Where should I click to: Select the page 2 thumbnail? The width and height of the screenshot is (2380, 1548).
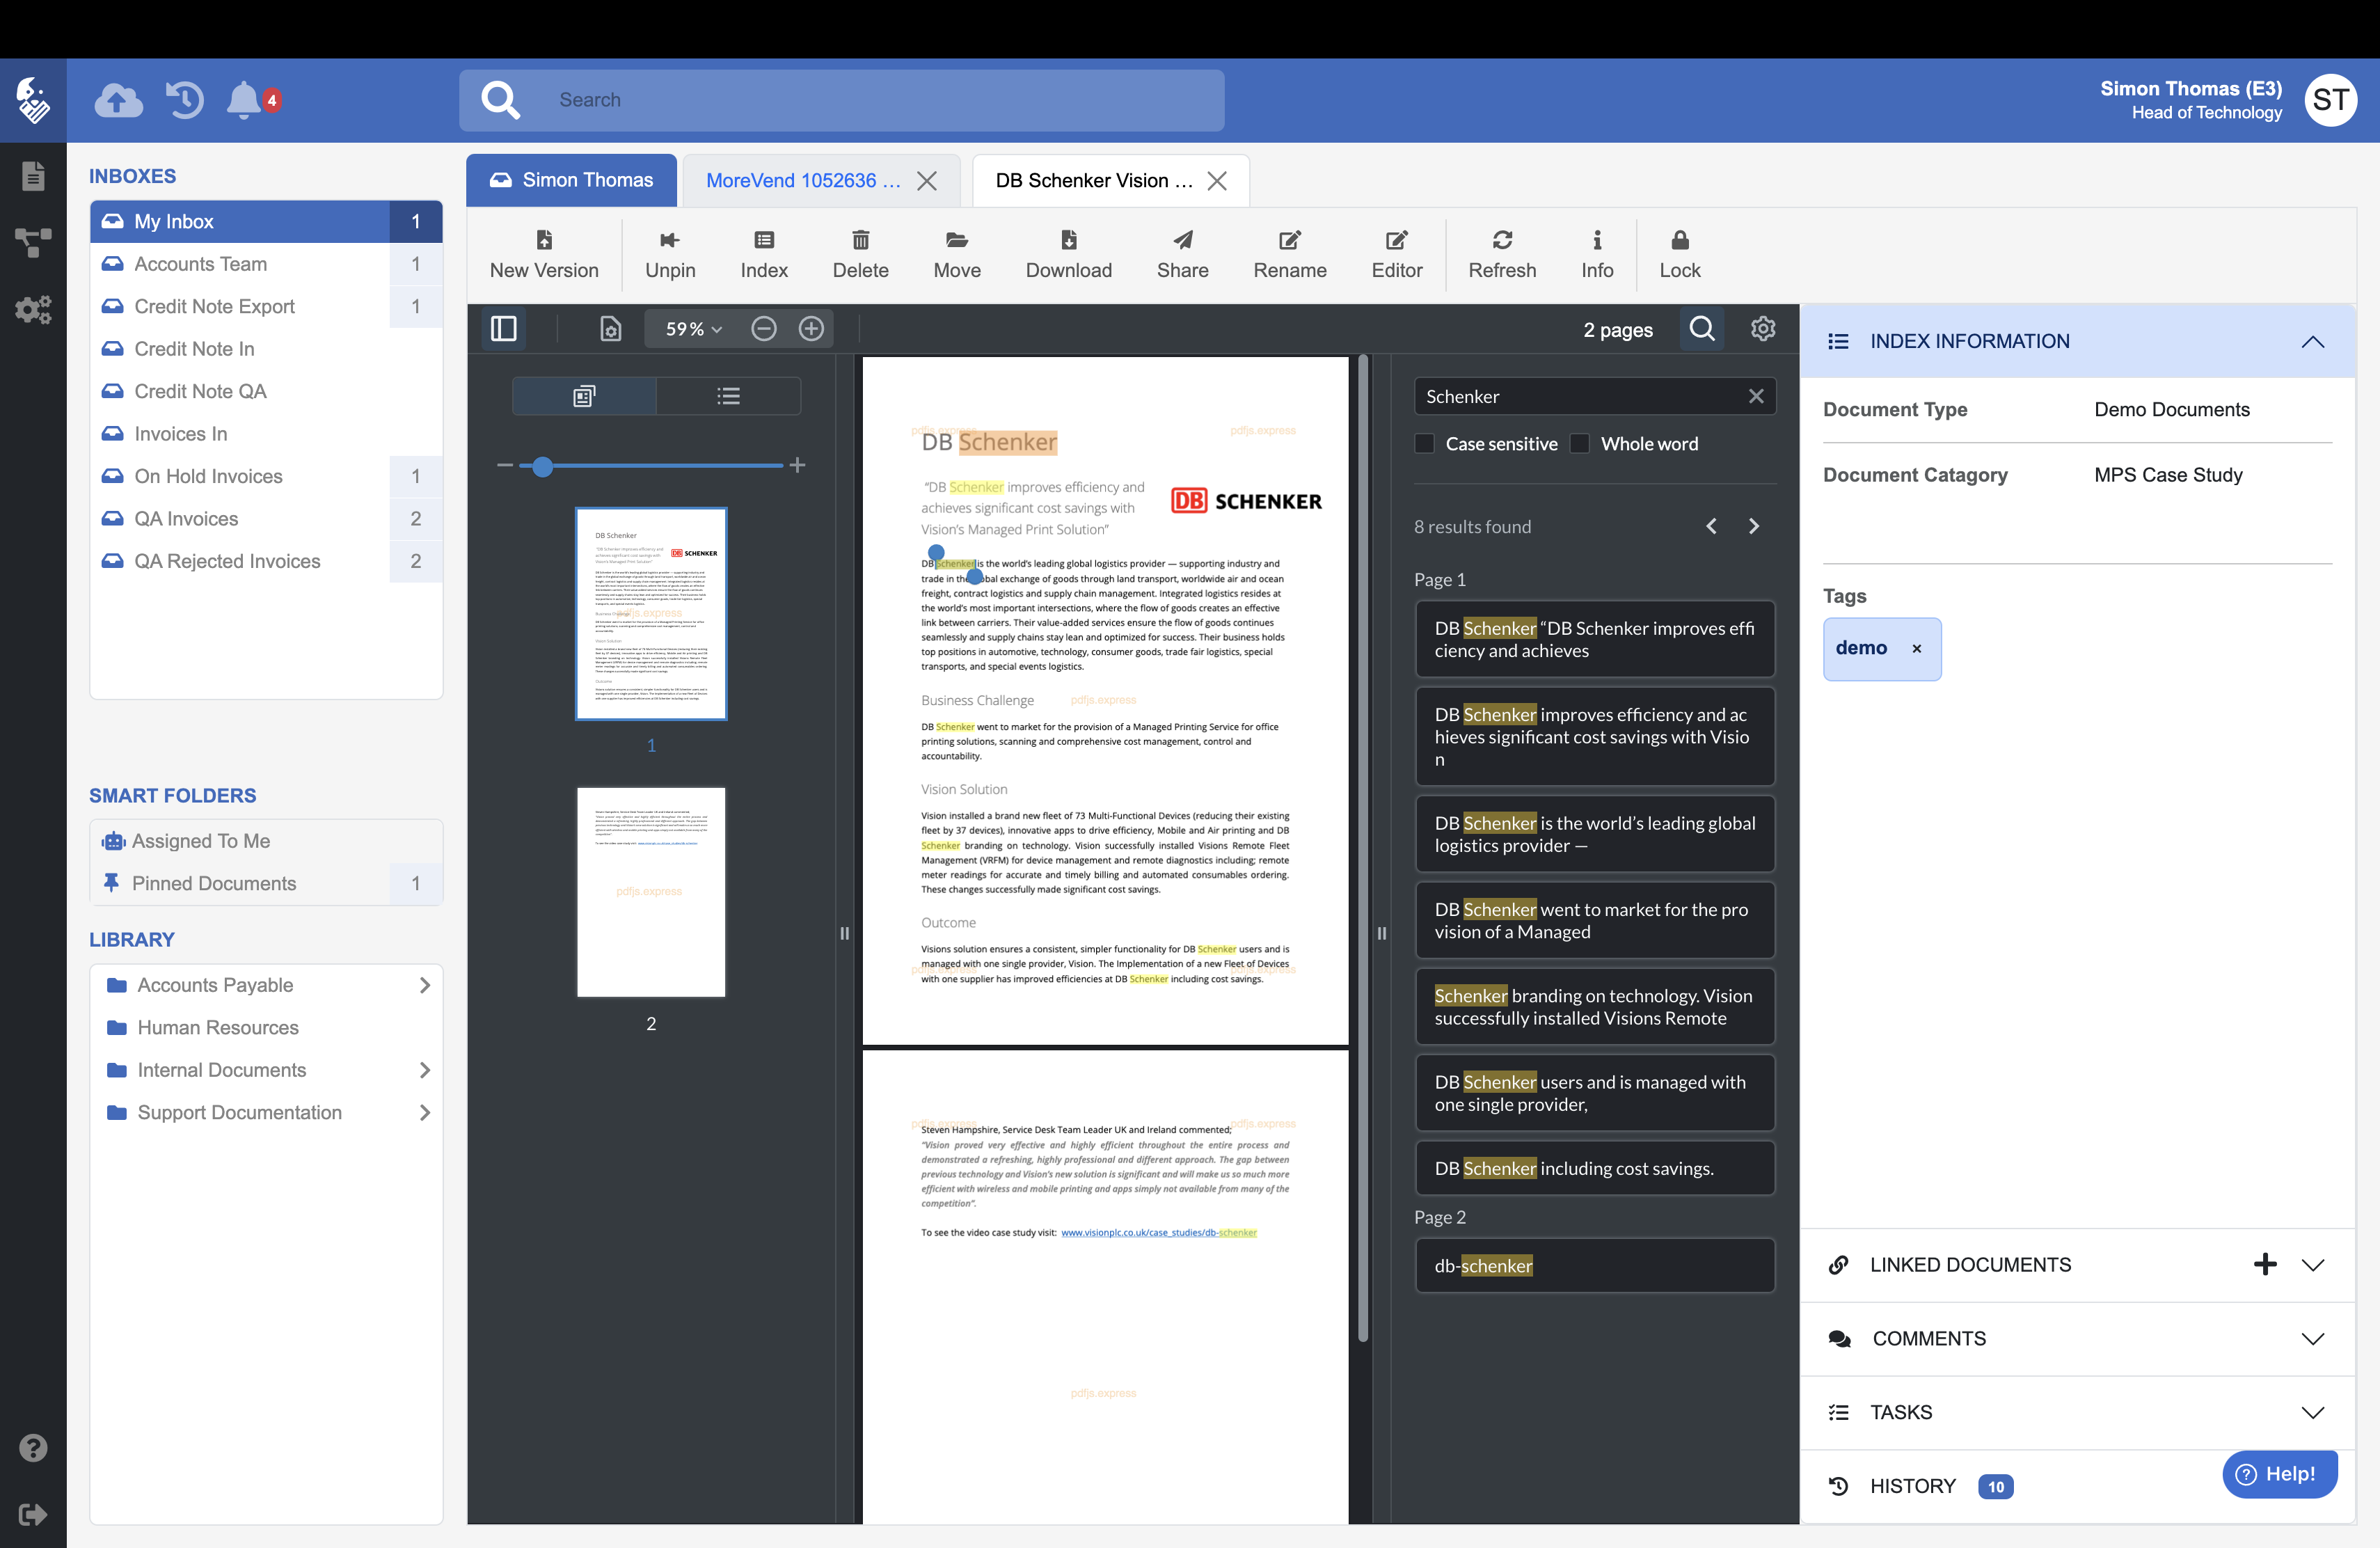[x=650, y=891]
